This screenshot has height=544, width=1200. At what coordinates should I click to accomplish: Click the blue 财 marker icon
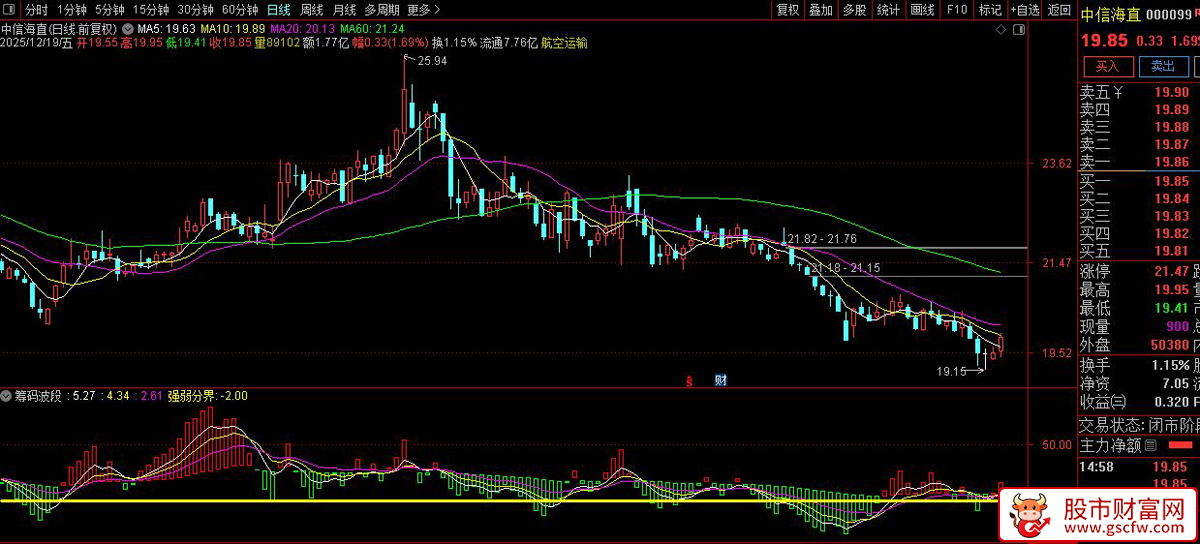721,381
